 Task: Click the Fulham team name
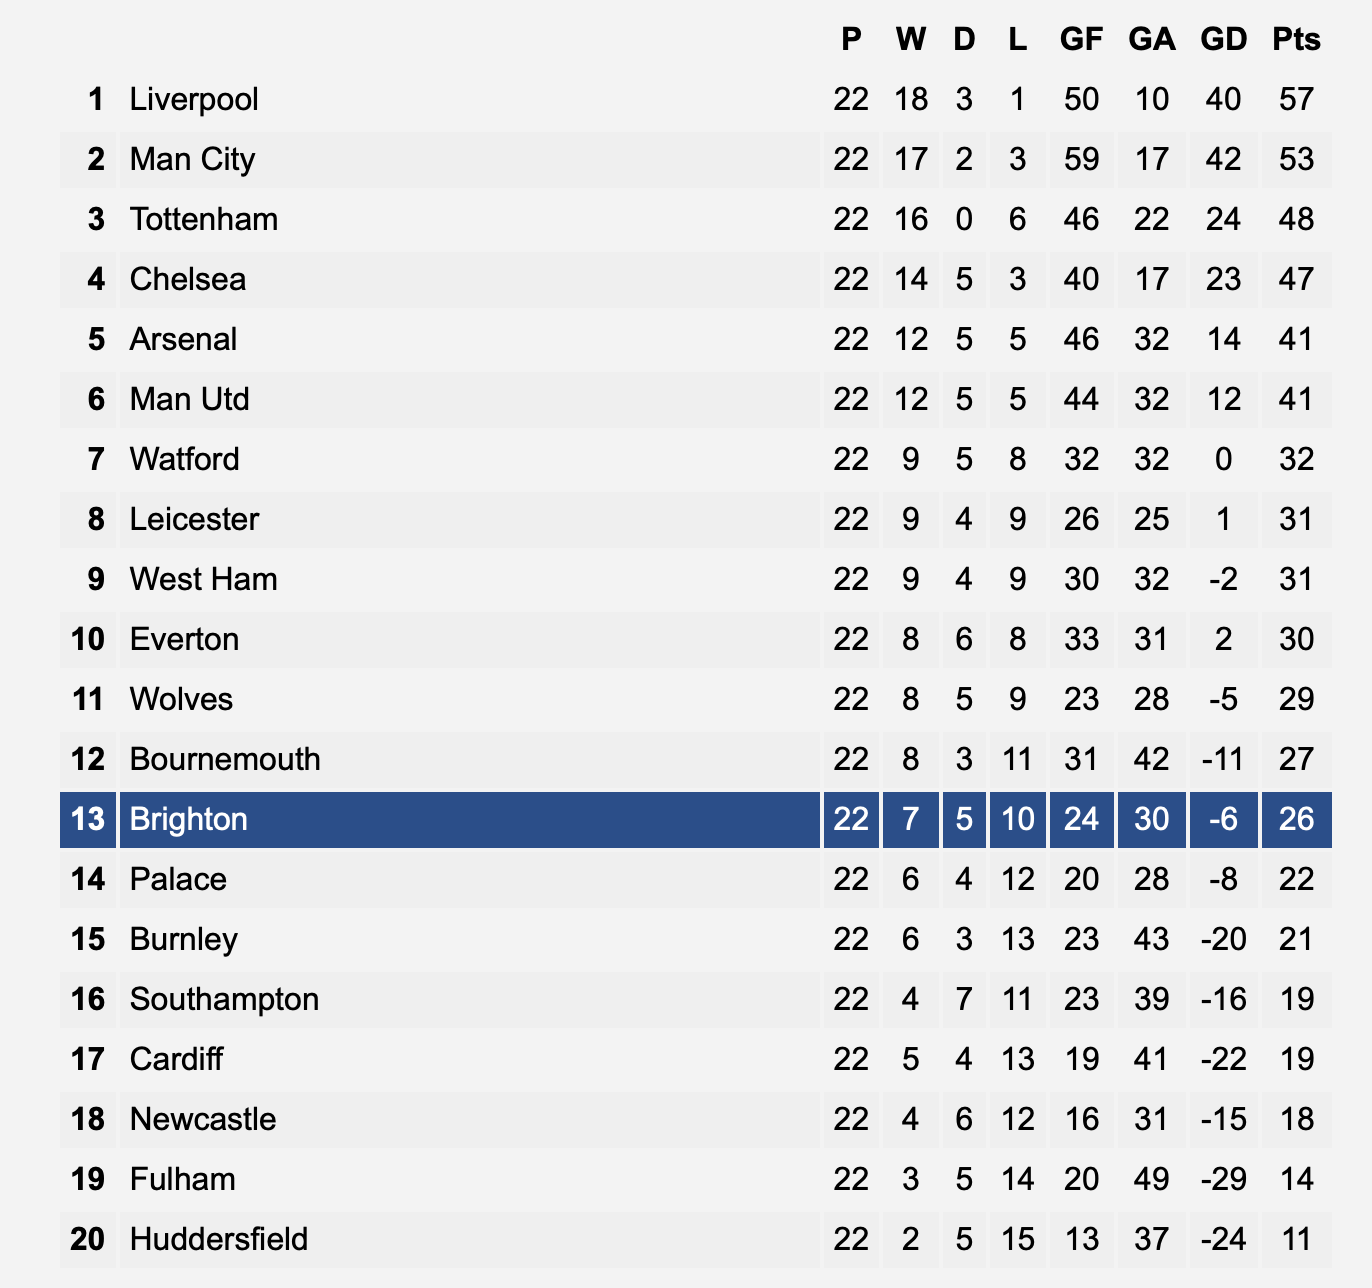183,1179
